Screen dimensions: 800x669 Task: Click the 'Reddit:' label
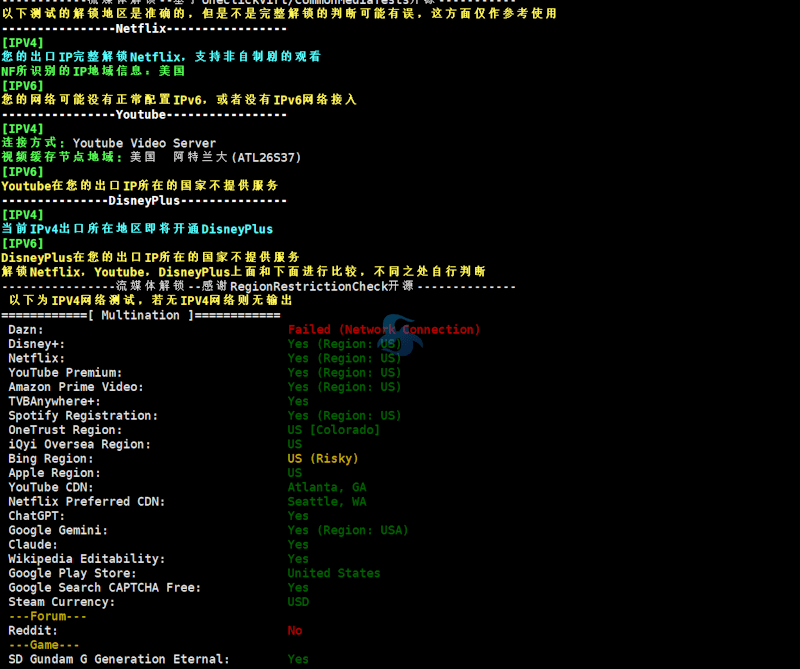click(33, 630)
